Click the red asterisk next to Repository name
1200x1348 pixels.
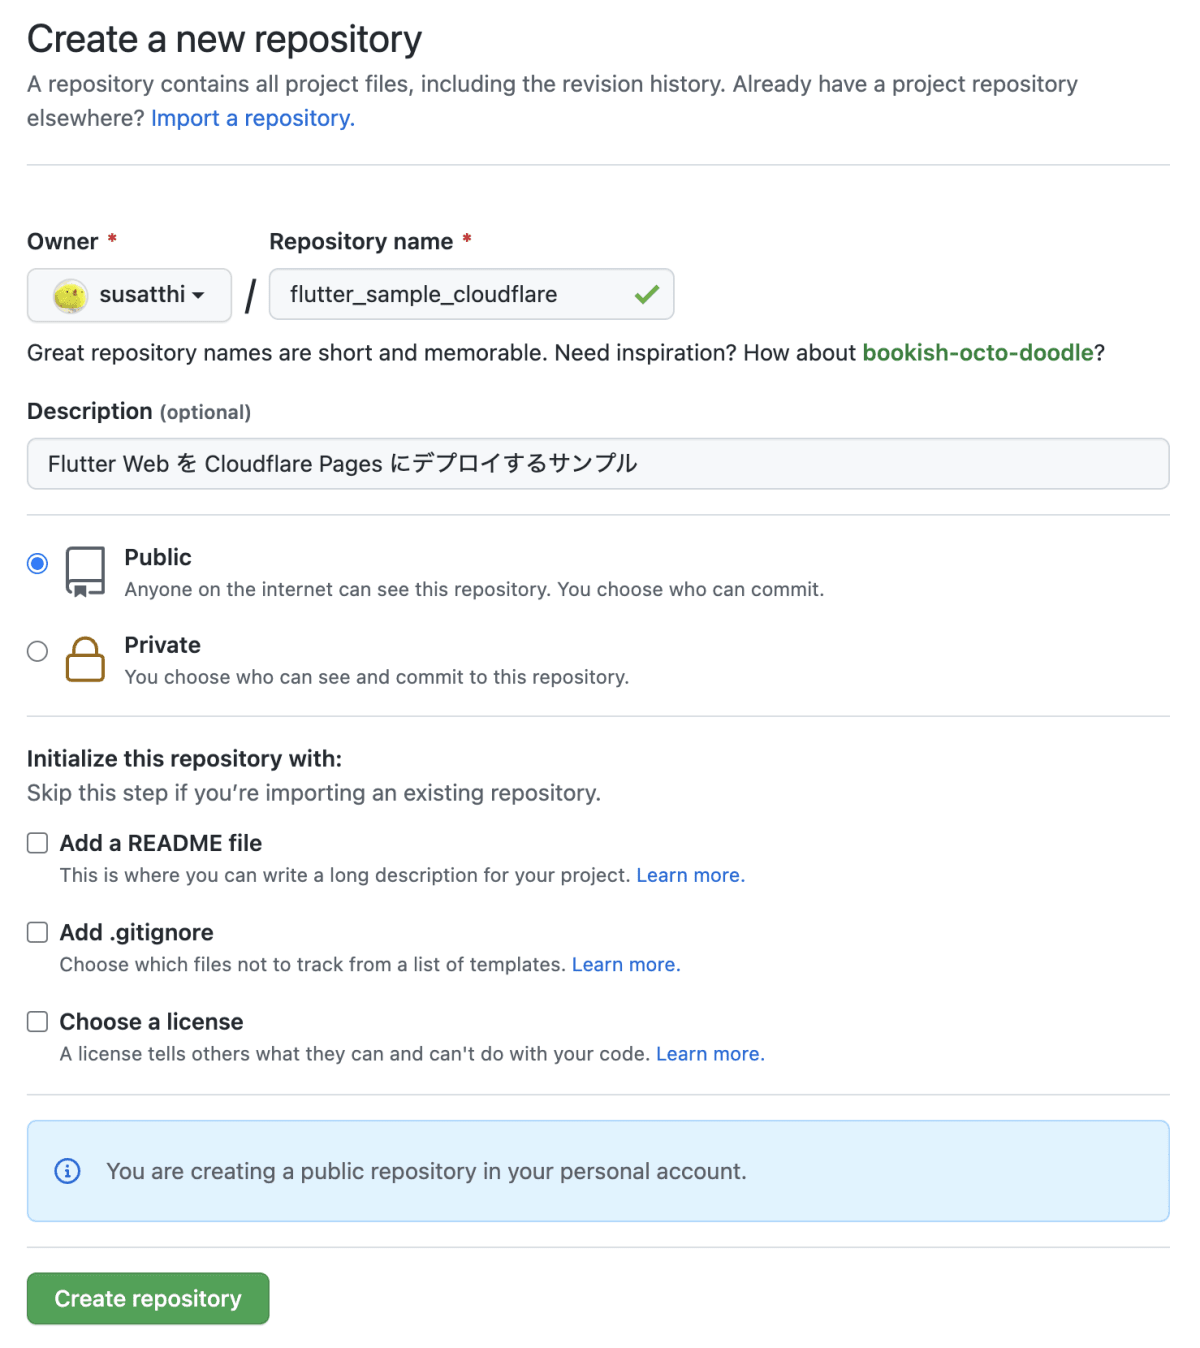tap(466, 240)
